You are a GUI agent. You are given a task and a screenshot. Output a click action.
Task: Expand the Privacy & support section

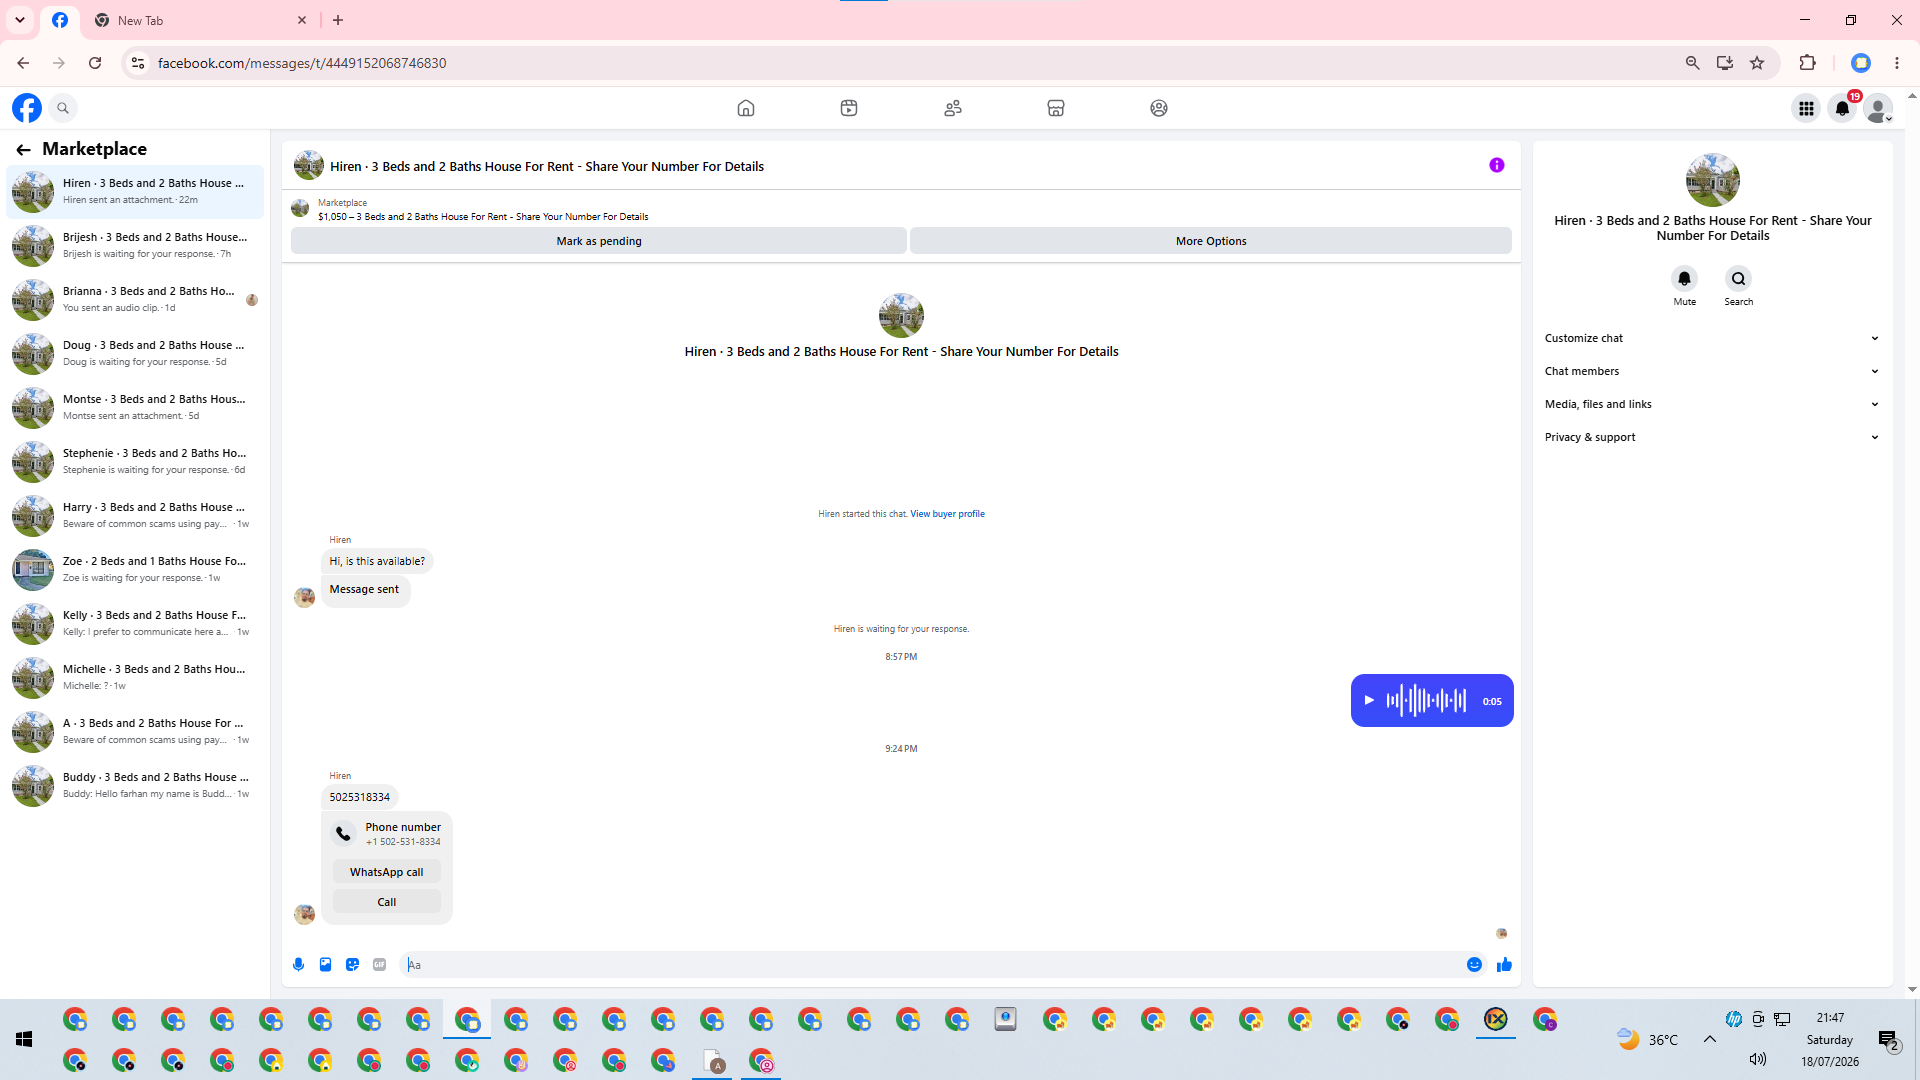click(1712, 437)
